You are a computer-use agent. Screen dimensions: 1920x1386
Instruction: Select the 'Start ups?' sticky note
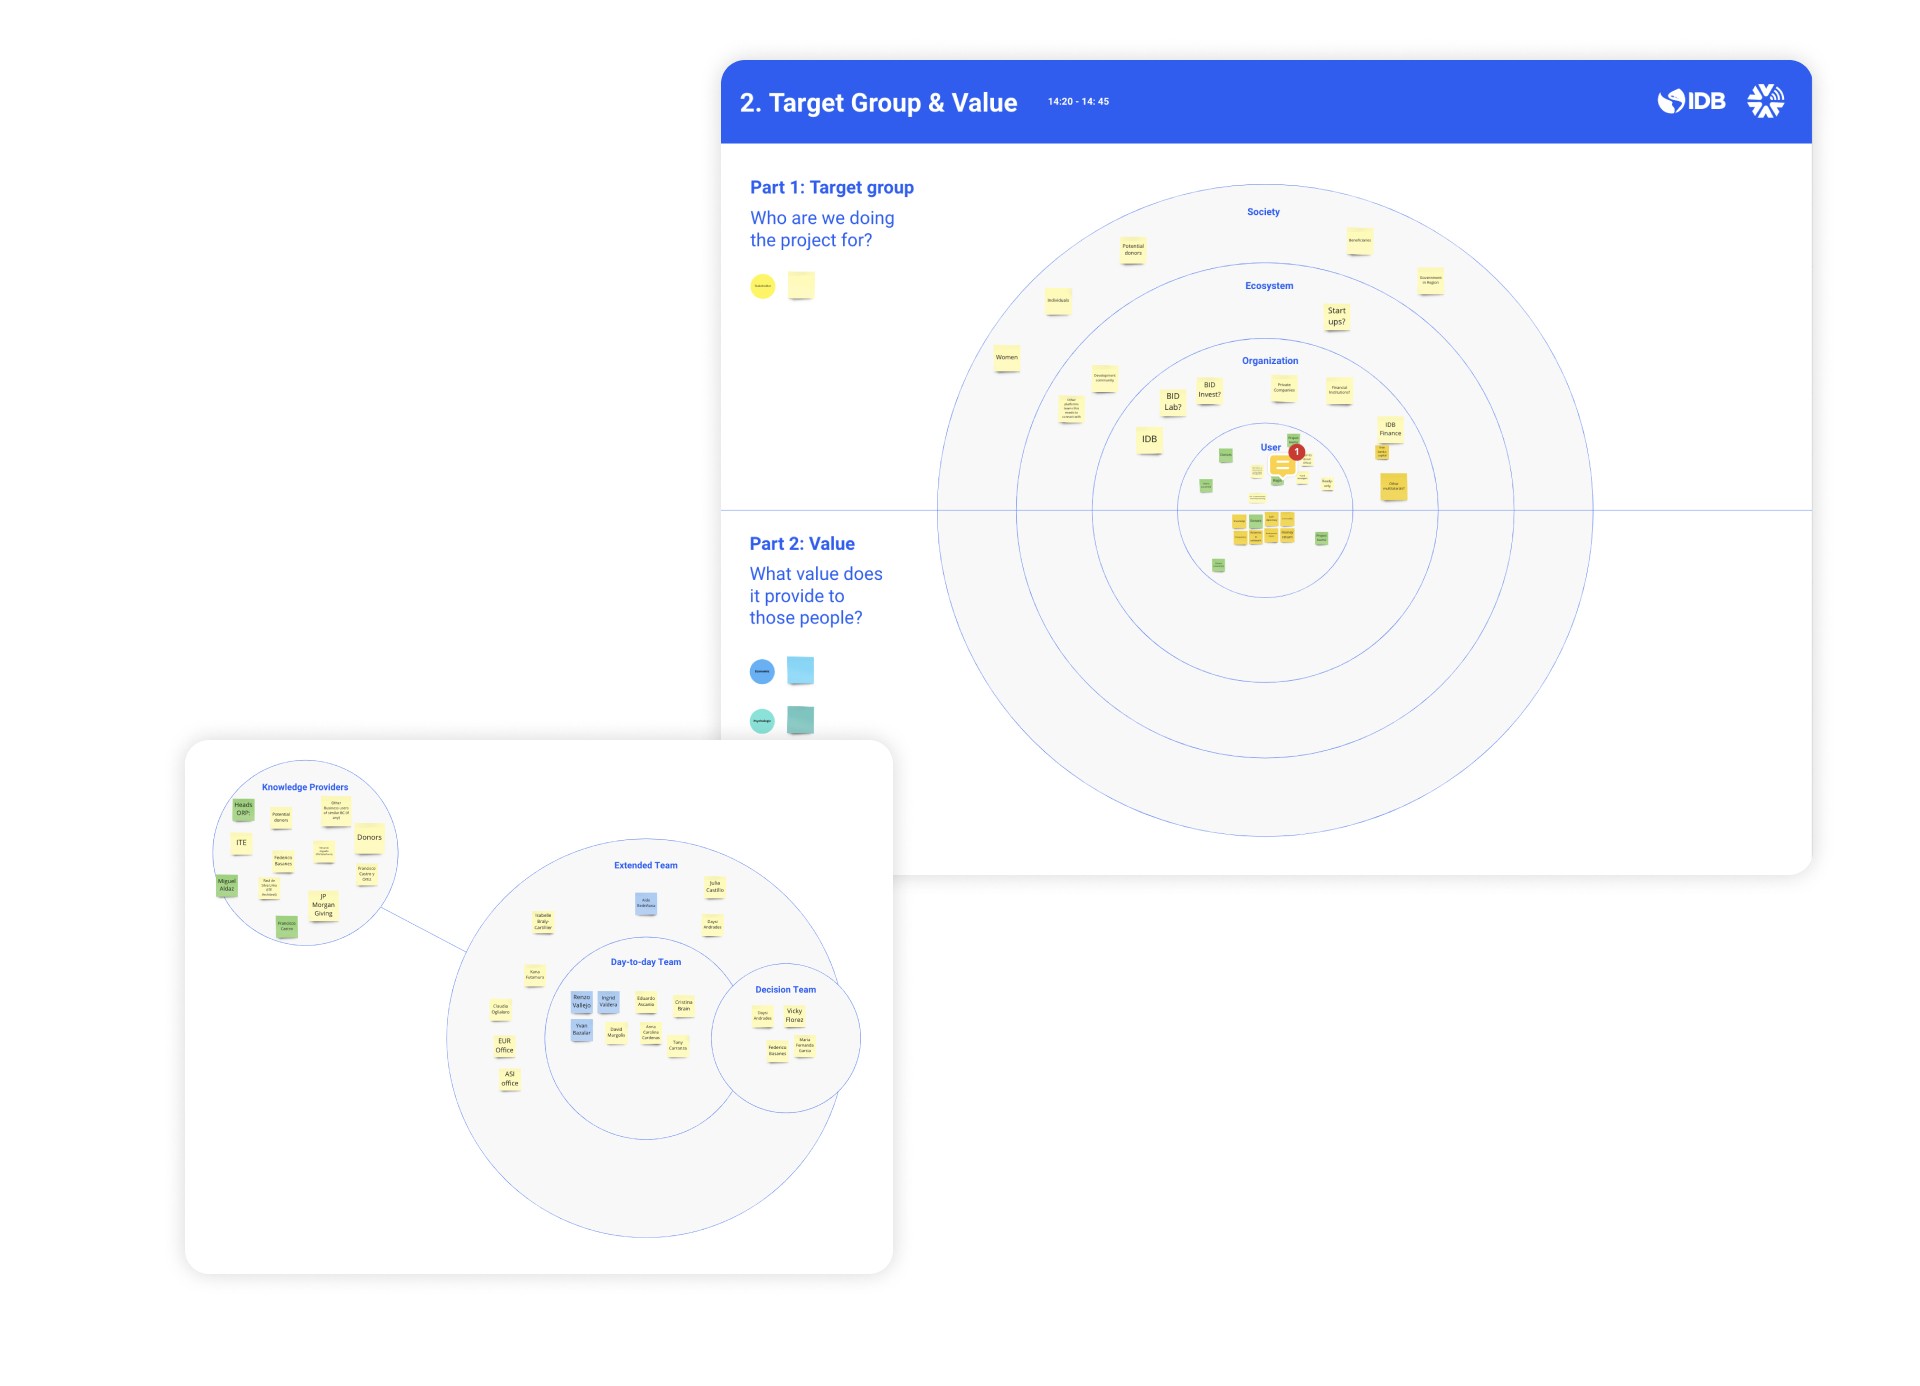coord(1336,316)
